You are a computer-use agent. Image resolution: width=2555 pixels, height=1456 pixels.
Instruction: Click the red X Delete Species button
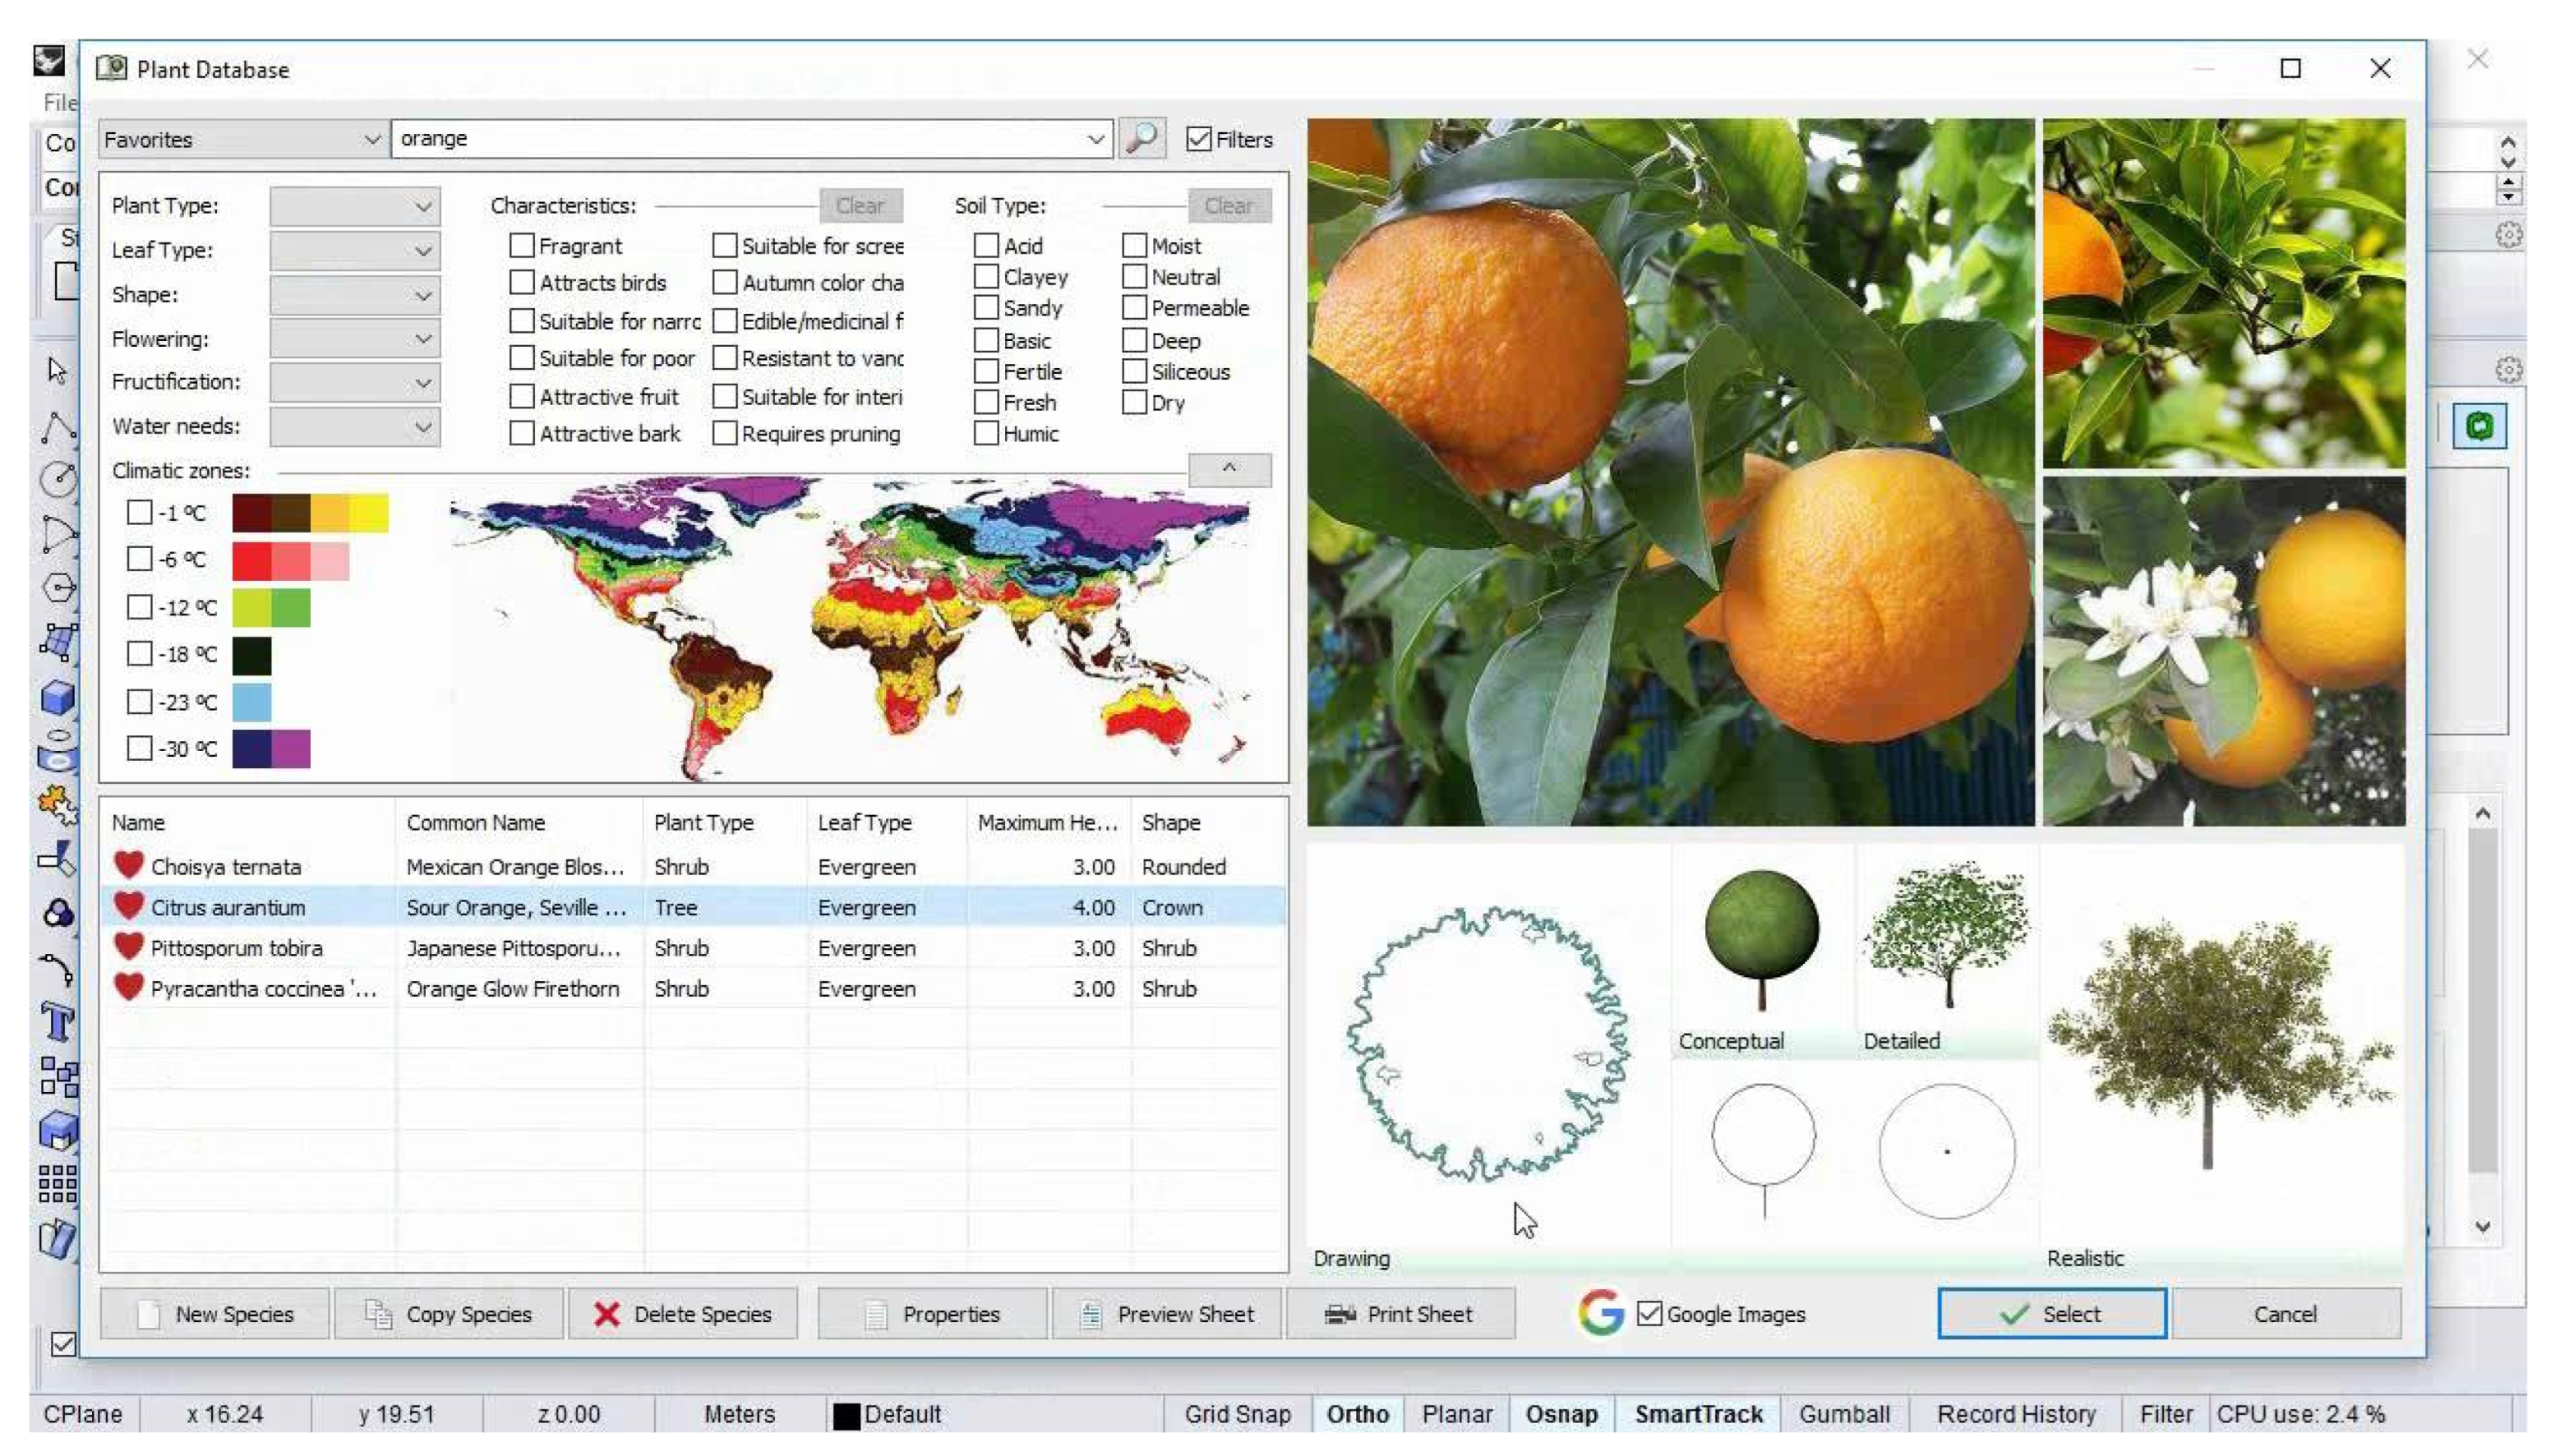pos(683,1313)
